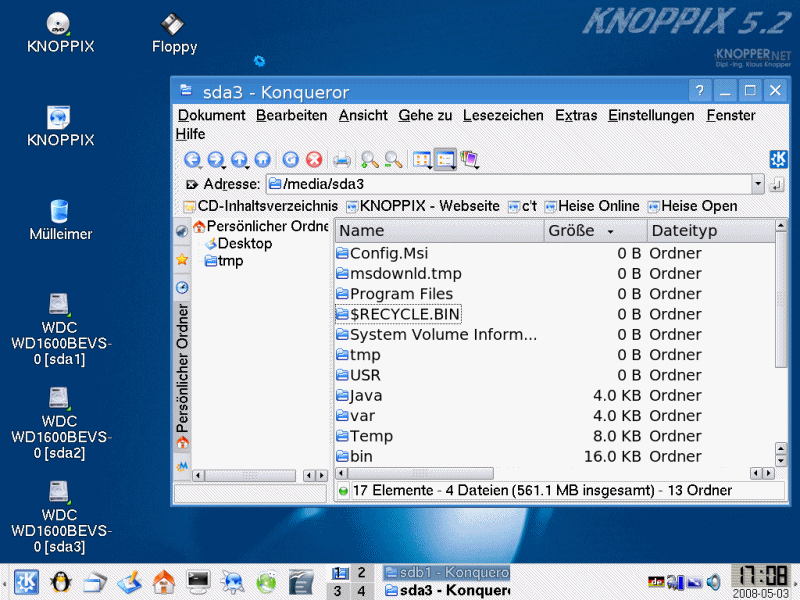Launch the terminal from the panel

pos(198,581)
